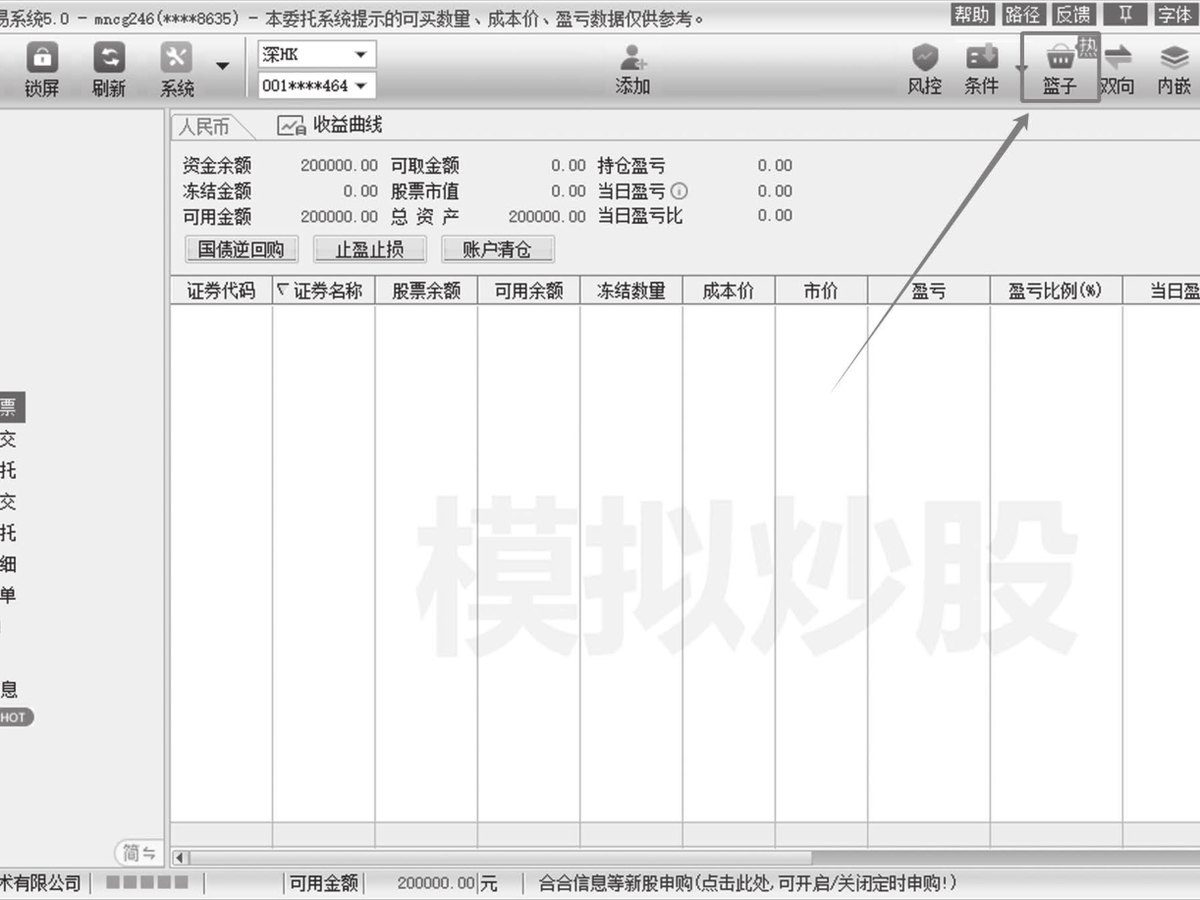The height and width of the screenshot is (900, 1200).
Task: Open the 深HK market dropdown
Action: pyautogui.click(x=316, y=55)
